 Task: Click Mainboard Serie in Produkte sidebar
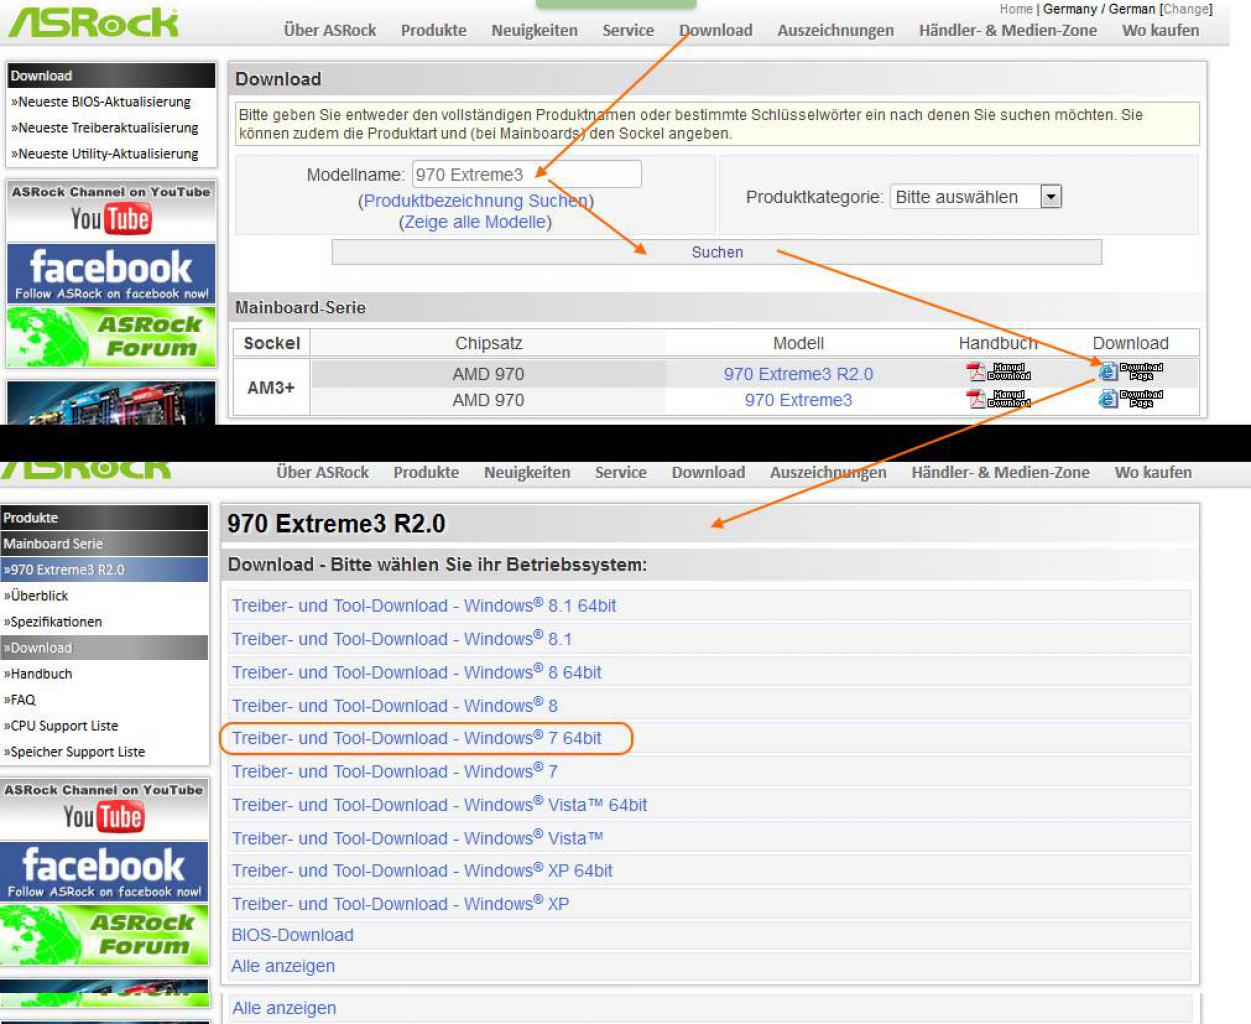[104, 544]
